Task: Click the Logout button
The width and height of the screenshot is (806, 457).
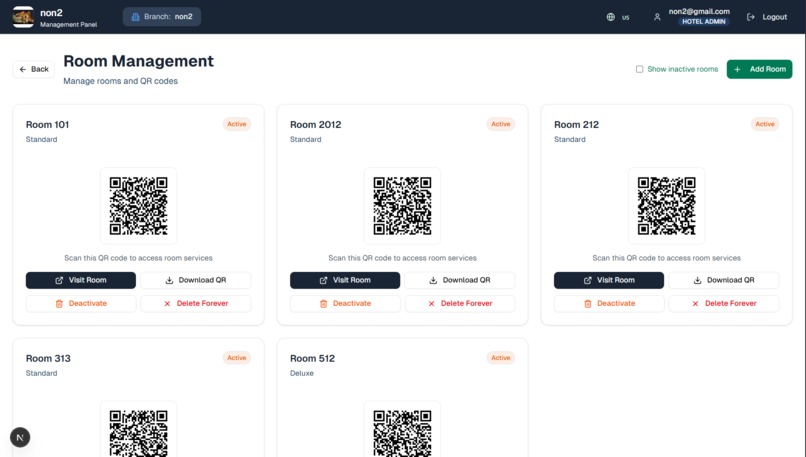Action: point(766,17)
